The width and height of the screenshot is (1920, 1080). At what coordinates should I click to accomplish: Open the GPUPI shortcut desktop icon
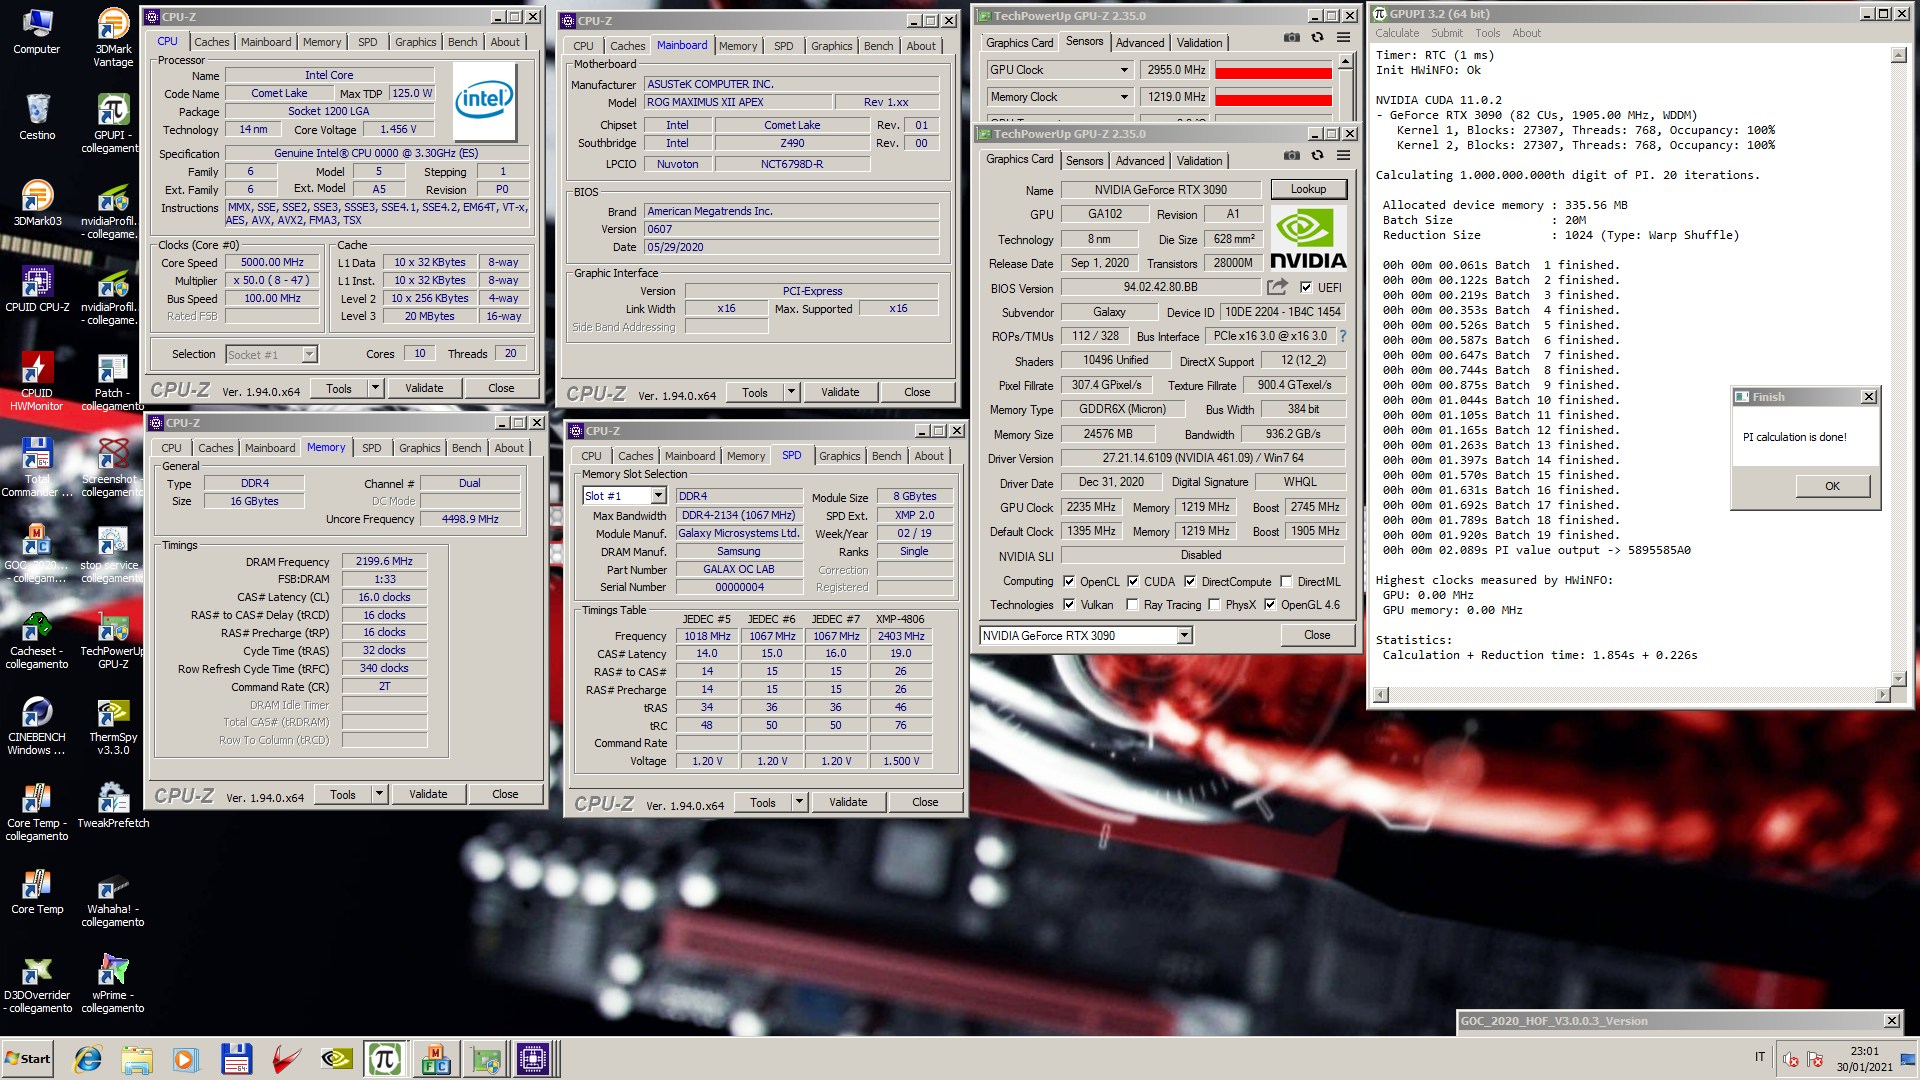(x=113, y=123)
